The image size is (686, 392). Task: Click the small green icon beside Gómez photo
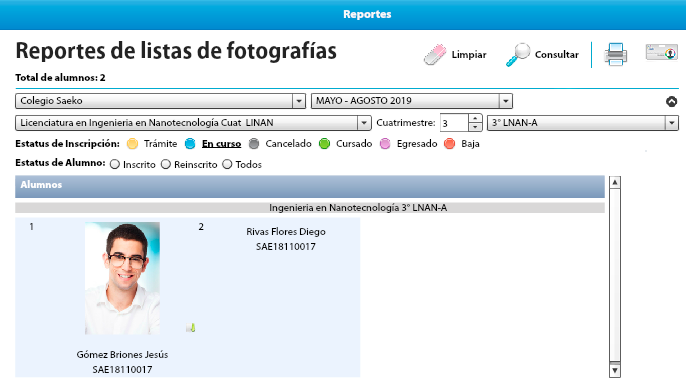(191, 327)
